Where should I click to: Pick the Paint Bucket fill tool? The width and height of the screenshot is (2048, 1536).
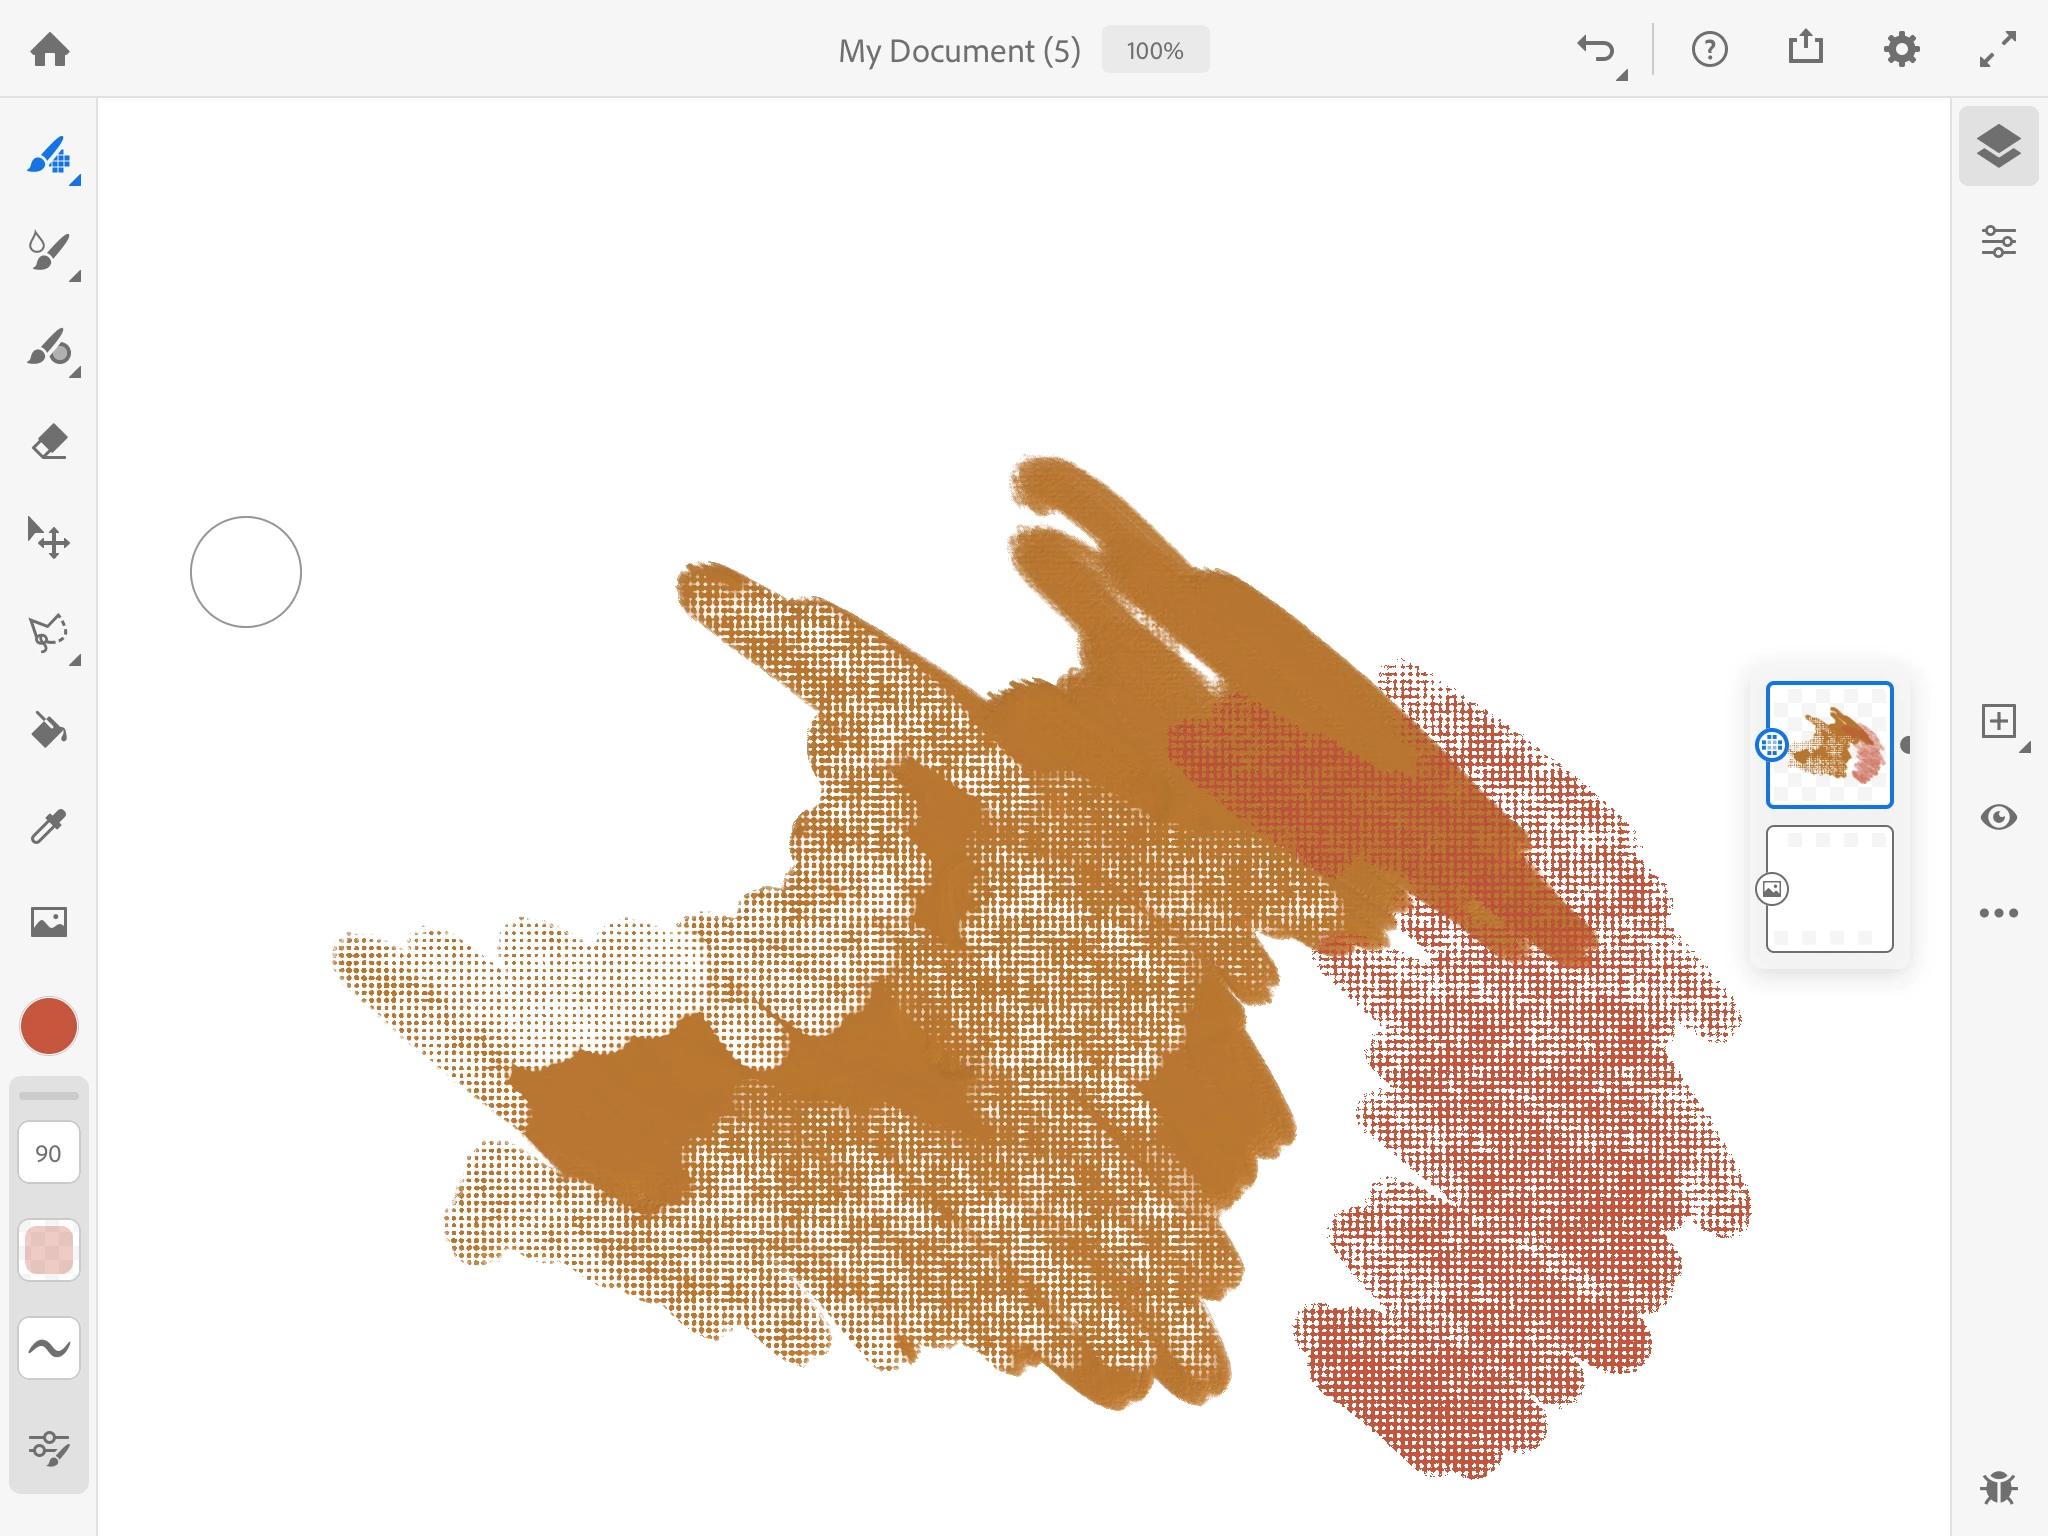click(48, 730)
